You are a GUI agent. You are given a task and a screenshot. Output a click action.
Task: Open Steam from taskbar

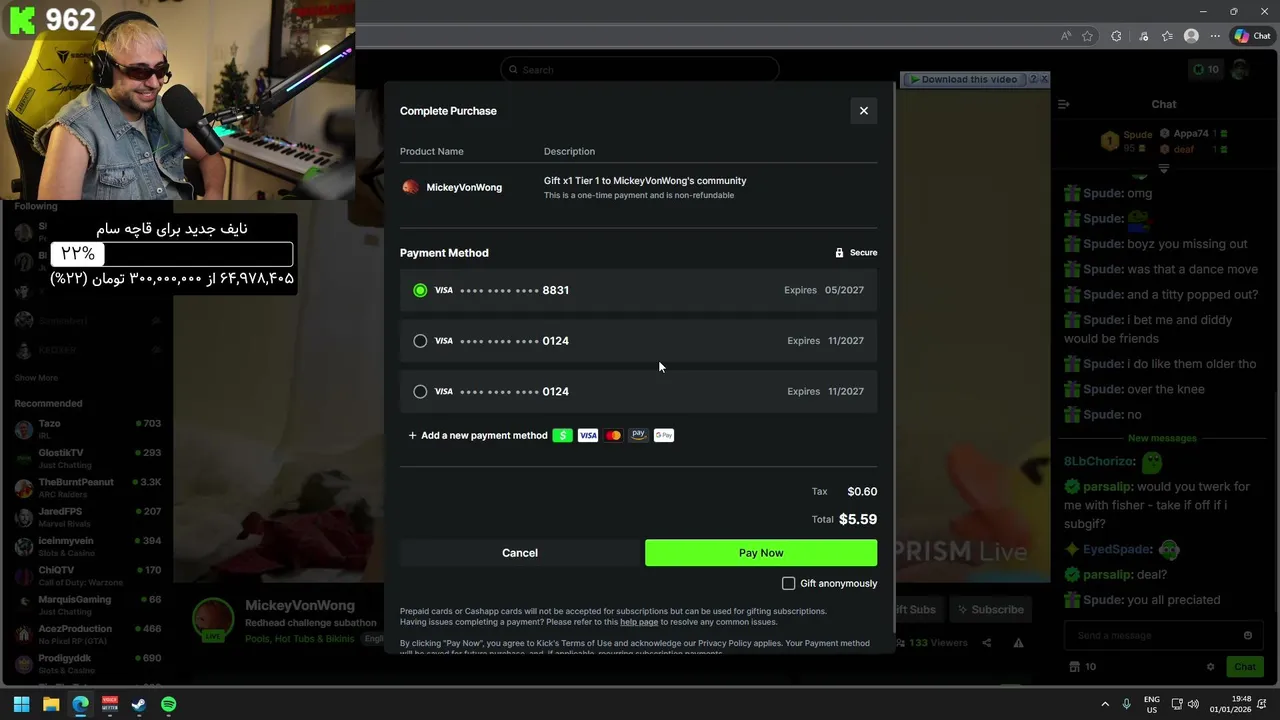[139, 704]
